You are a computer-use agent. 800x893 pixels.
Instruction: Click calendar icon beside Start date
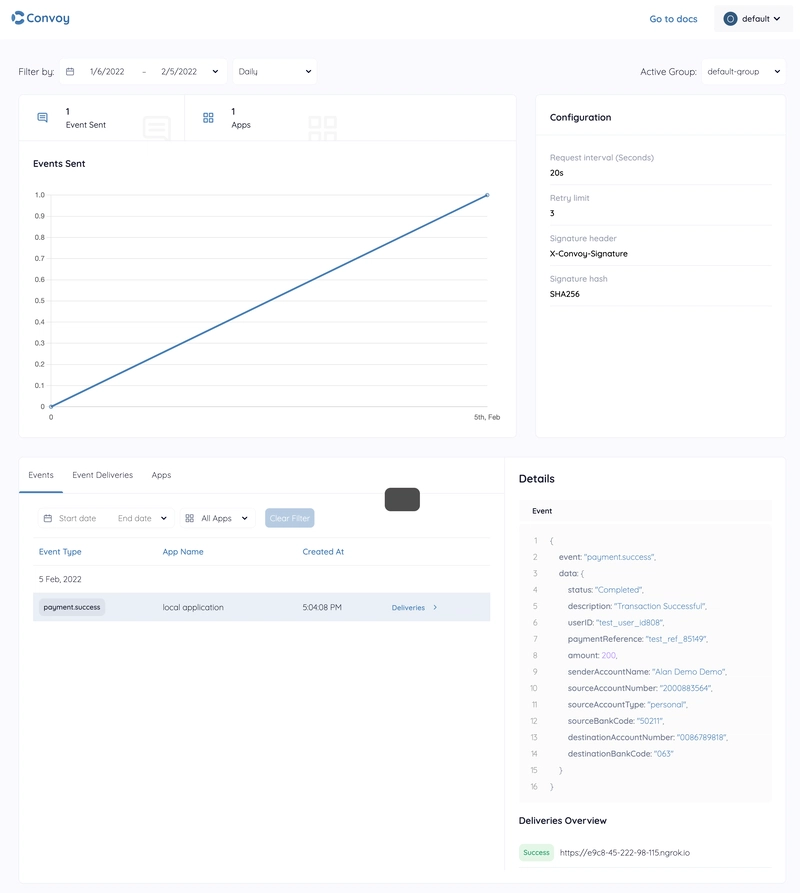[x=47, y=518]
